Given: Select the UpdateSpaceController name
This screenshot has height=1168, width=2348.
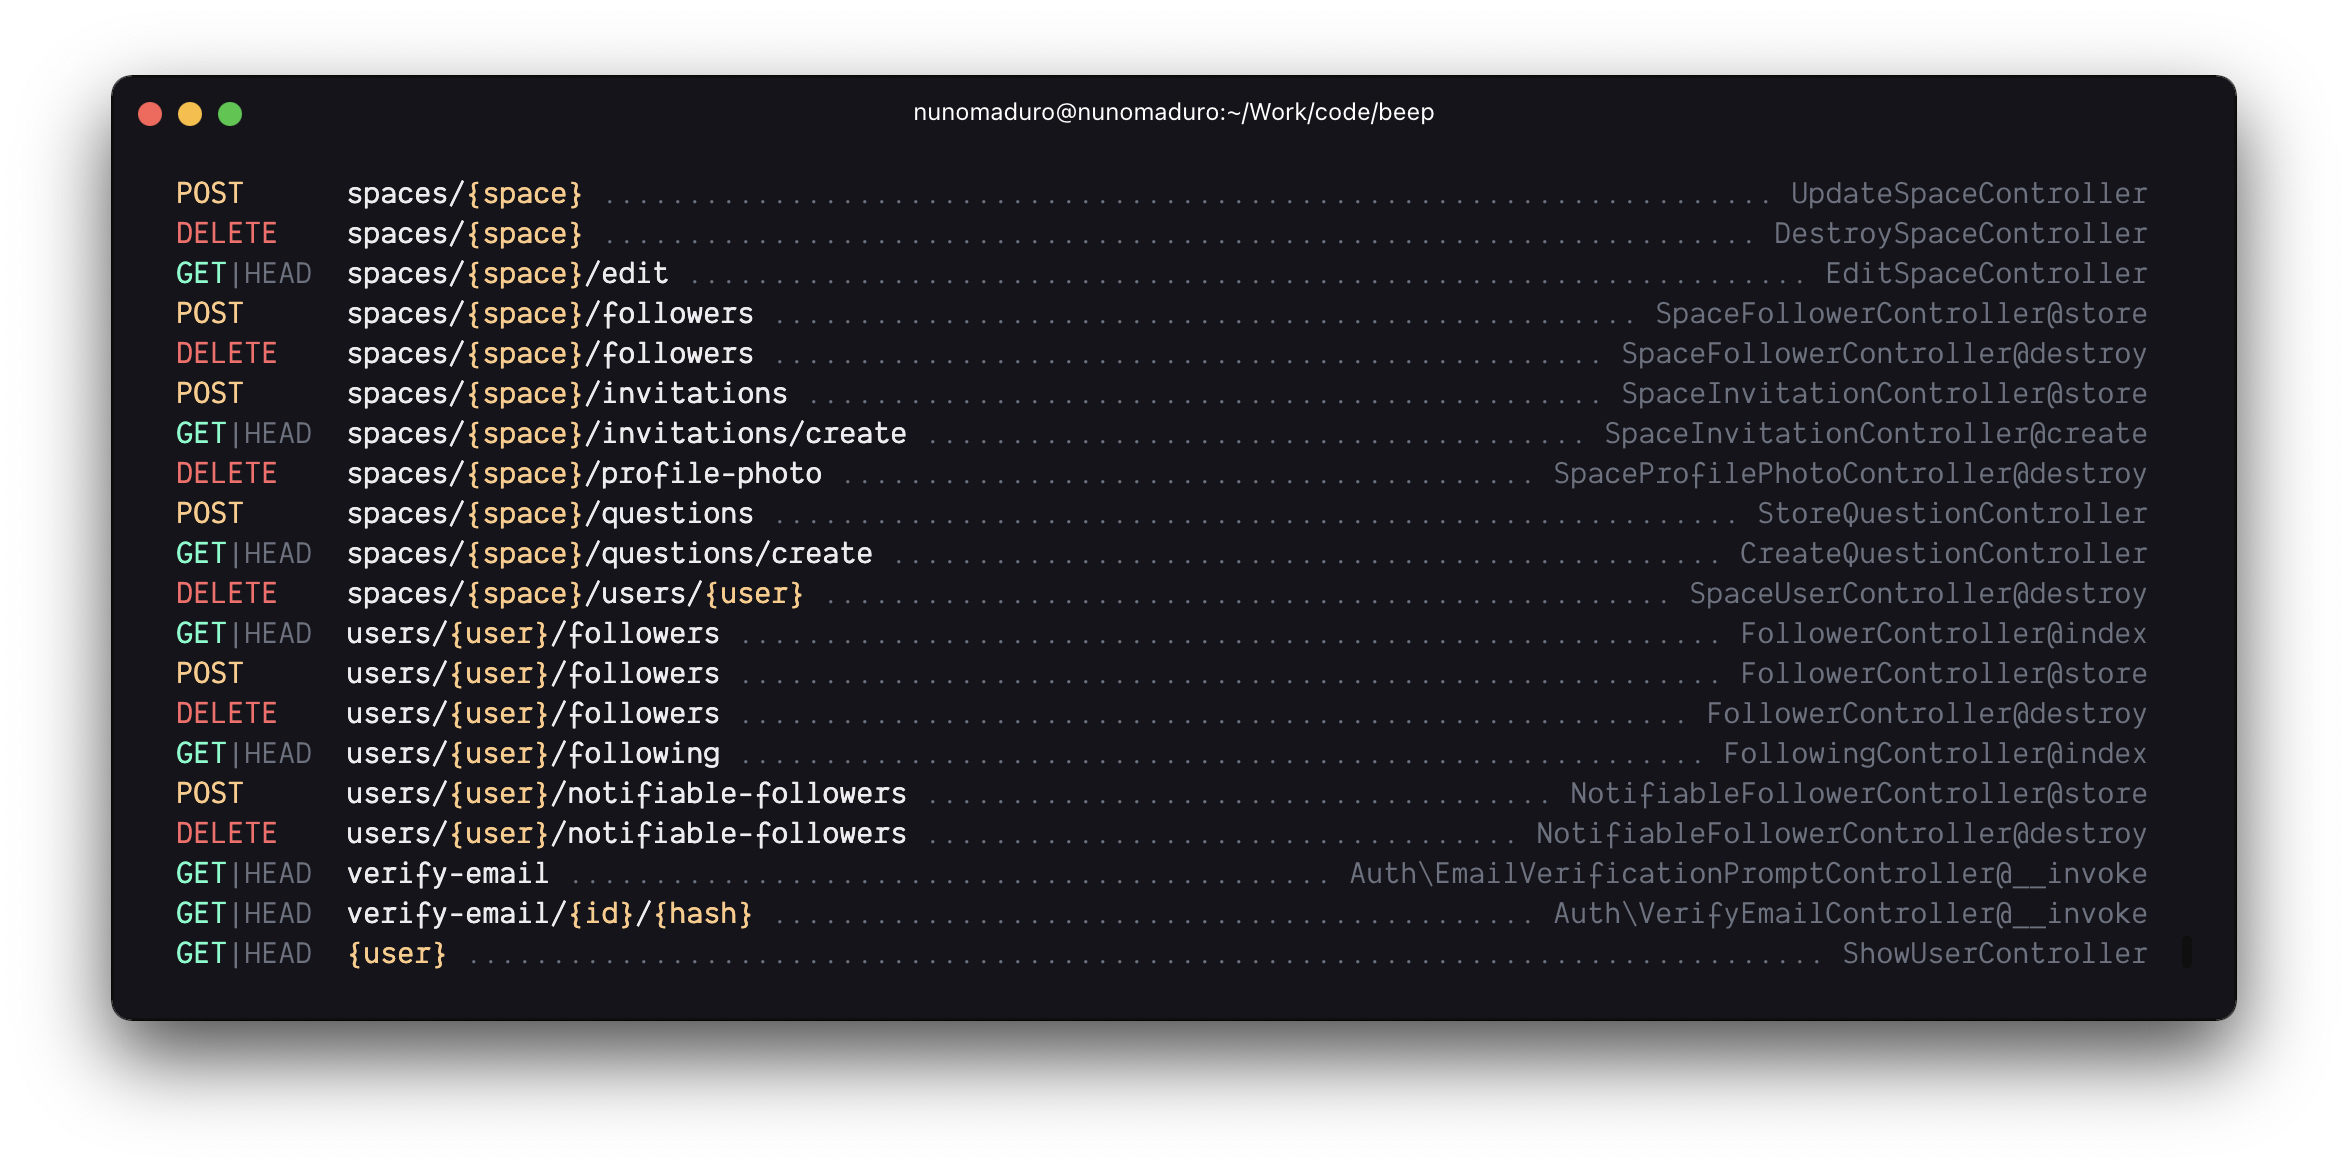Looking at the screenshot, I should click(x=1968, y=193).
